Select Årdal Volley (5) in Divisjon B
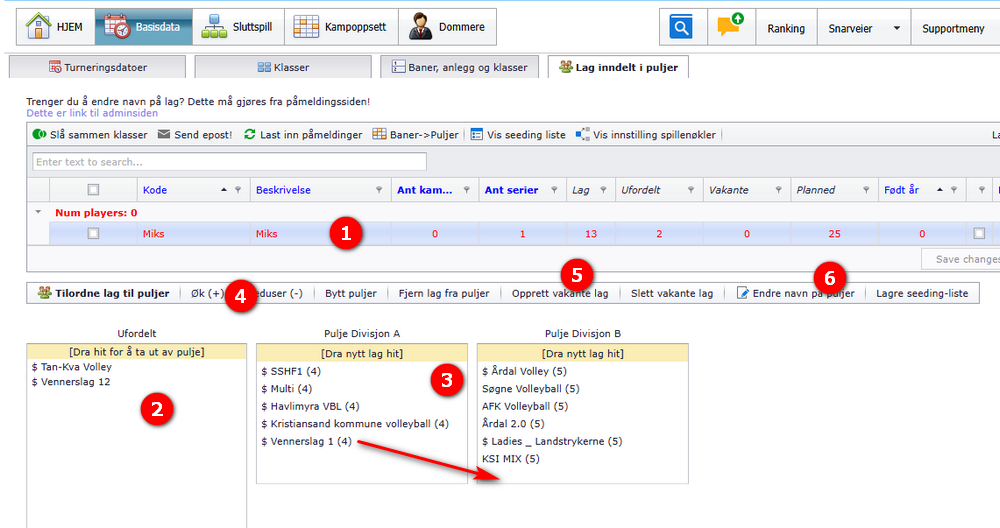 point(524,371)
